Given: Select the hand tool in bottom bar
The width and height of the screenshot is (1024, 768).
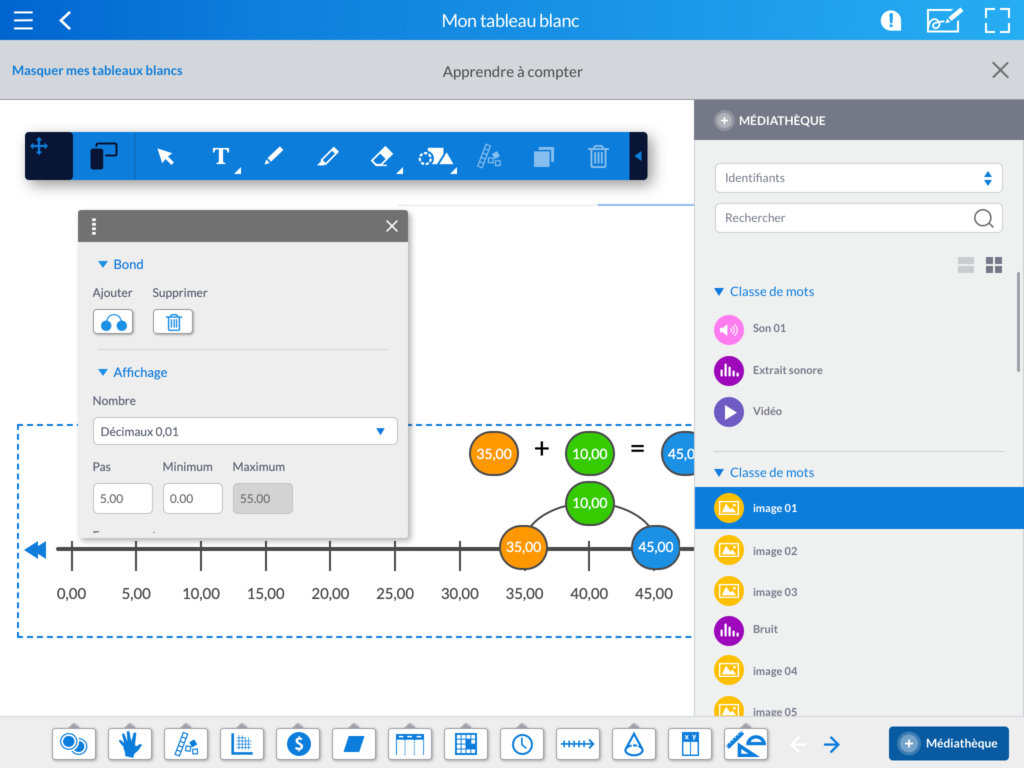Looking at the screenshot, I should [x=130, y=743].
